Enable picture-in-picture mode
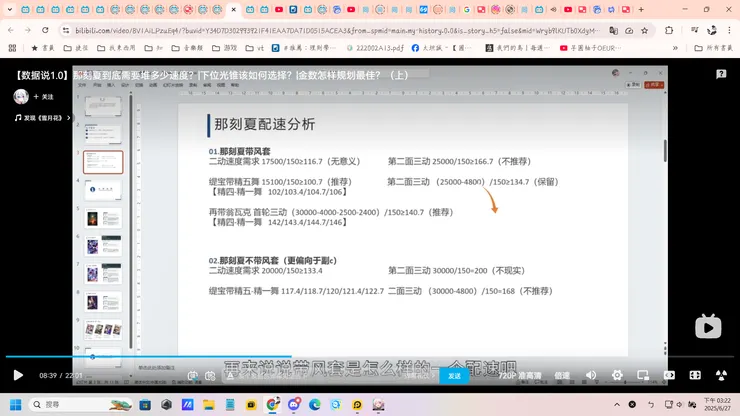This screenshot has width=740, height=416. [643, 375]
